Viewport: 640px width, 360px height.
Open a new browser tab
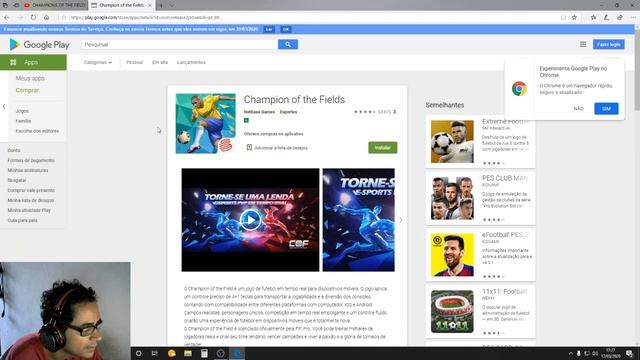point(161,5)
